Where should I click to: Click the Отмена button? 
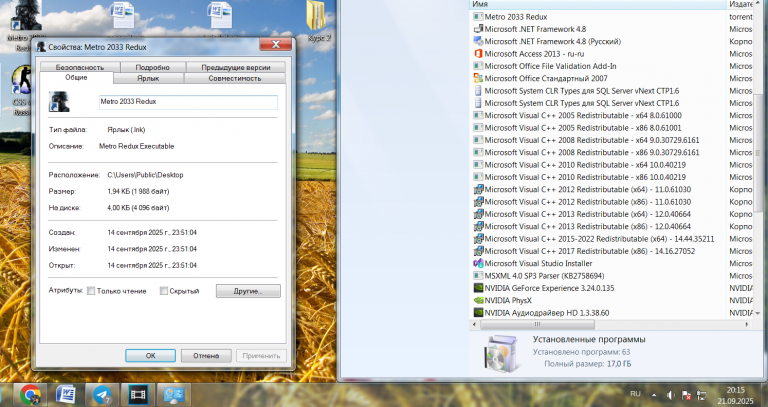pos(206,356)
